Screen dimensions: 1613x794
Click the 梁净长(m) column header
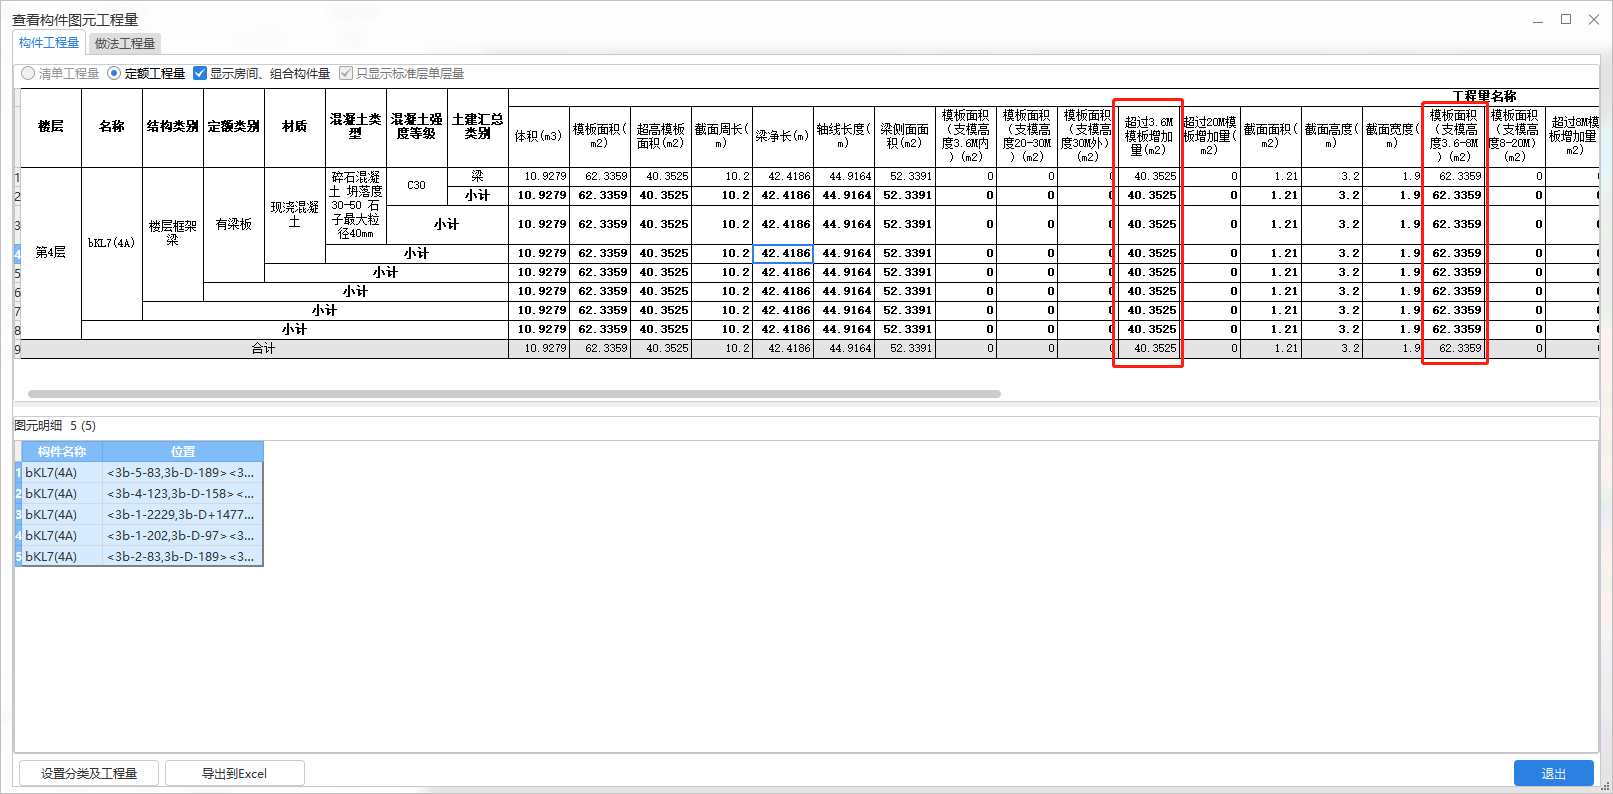coord(783,136)
